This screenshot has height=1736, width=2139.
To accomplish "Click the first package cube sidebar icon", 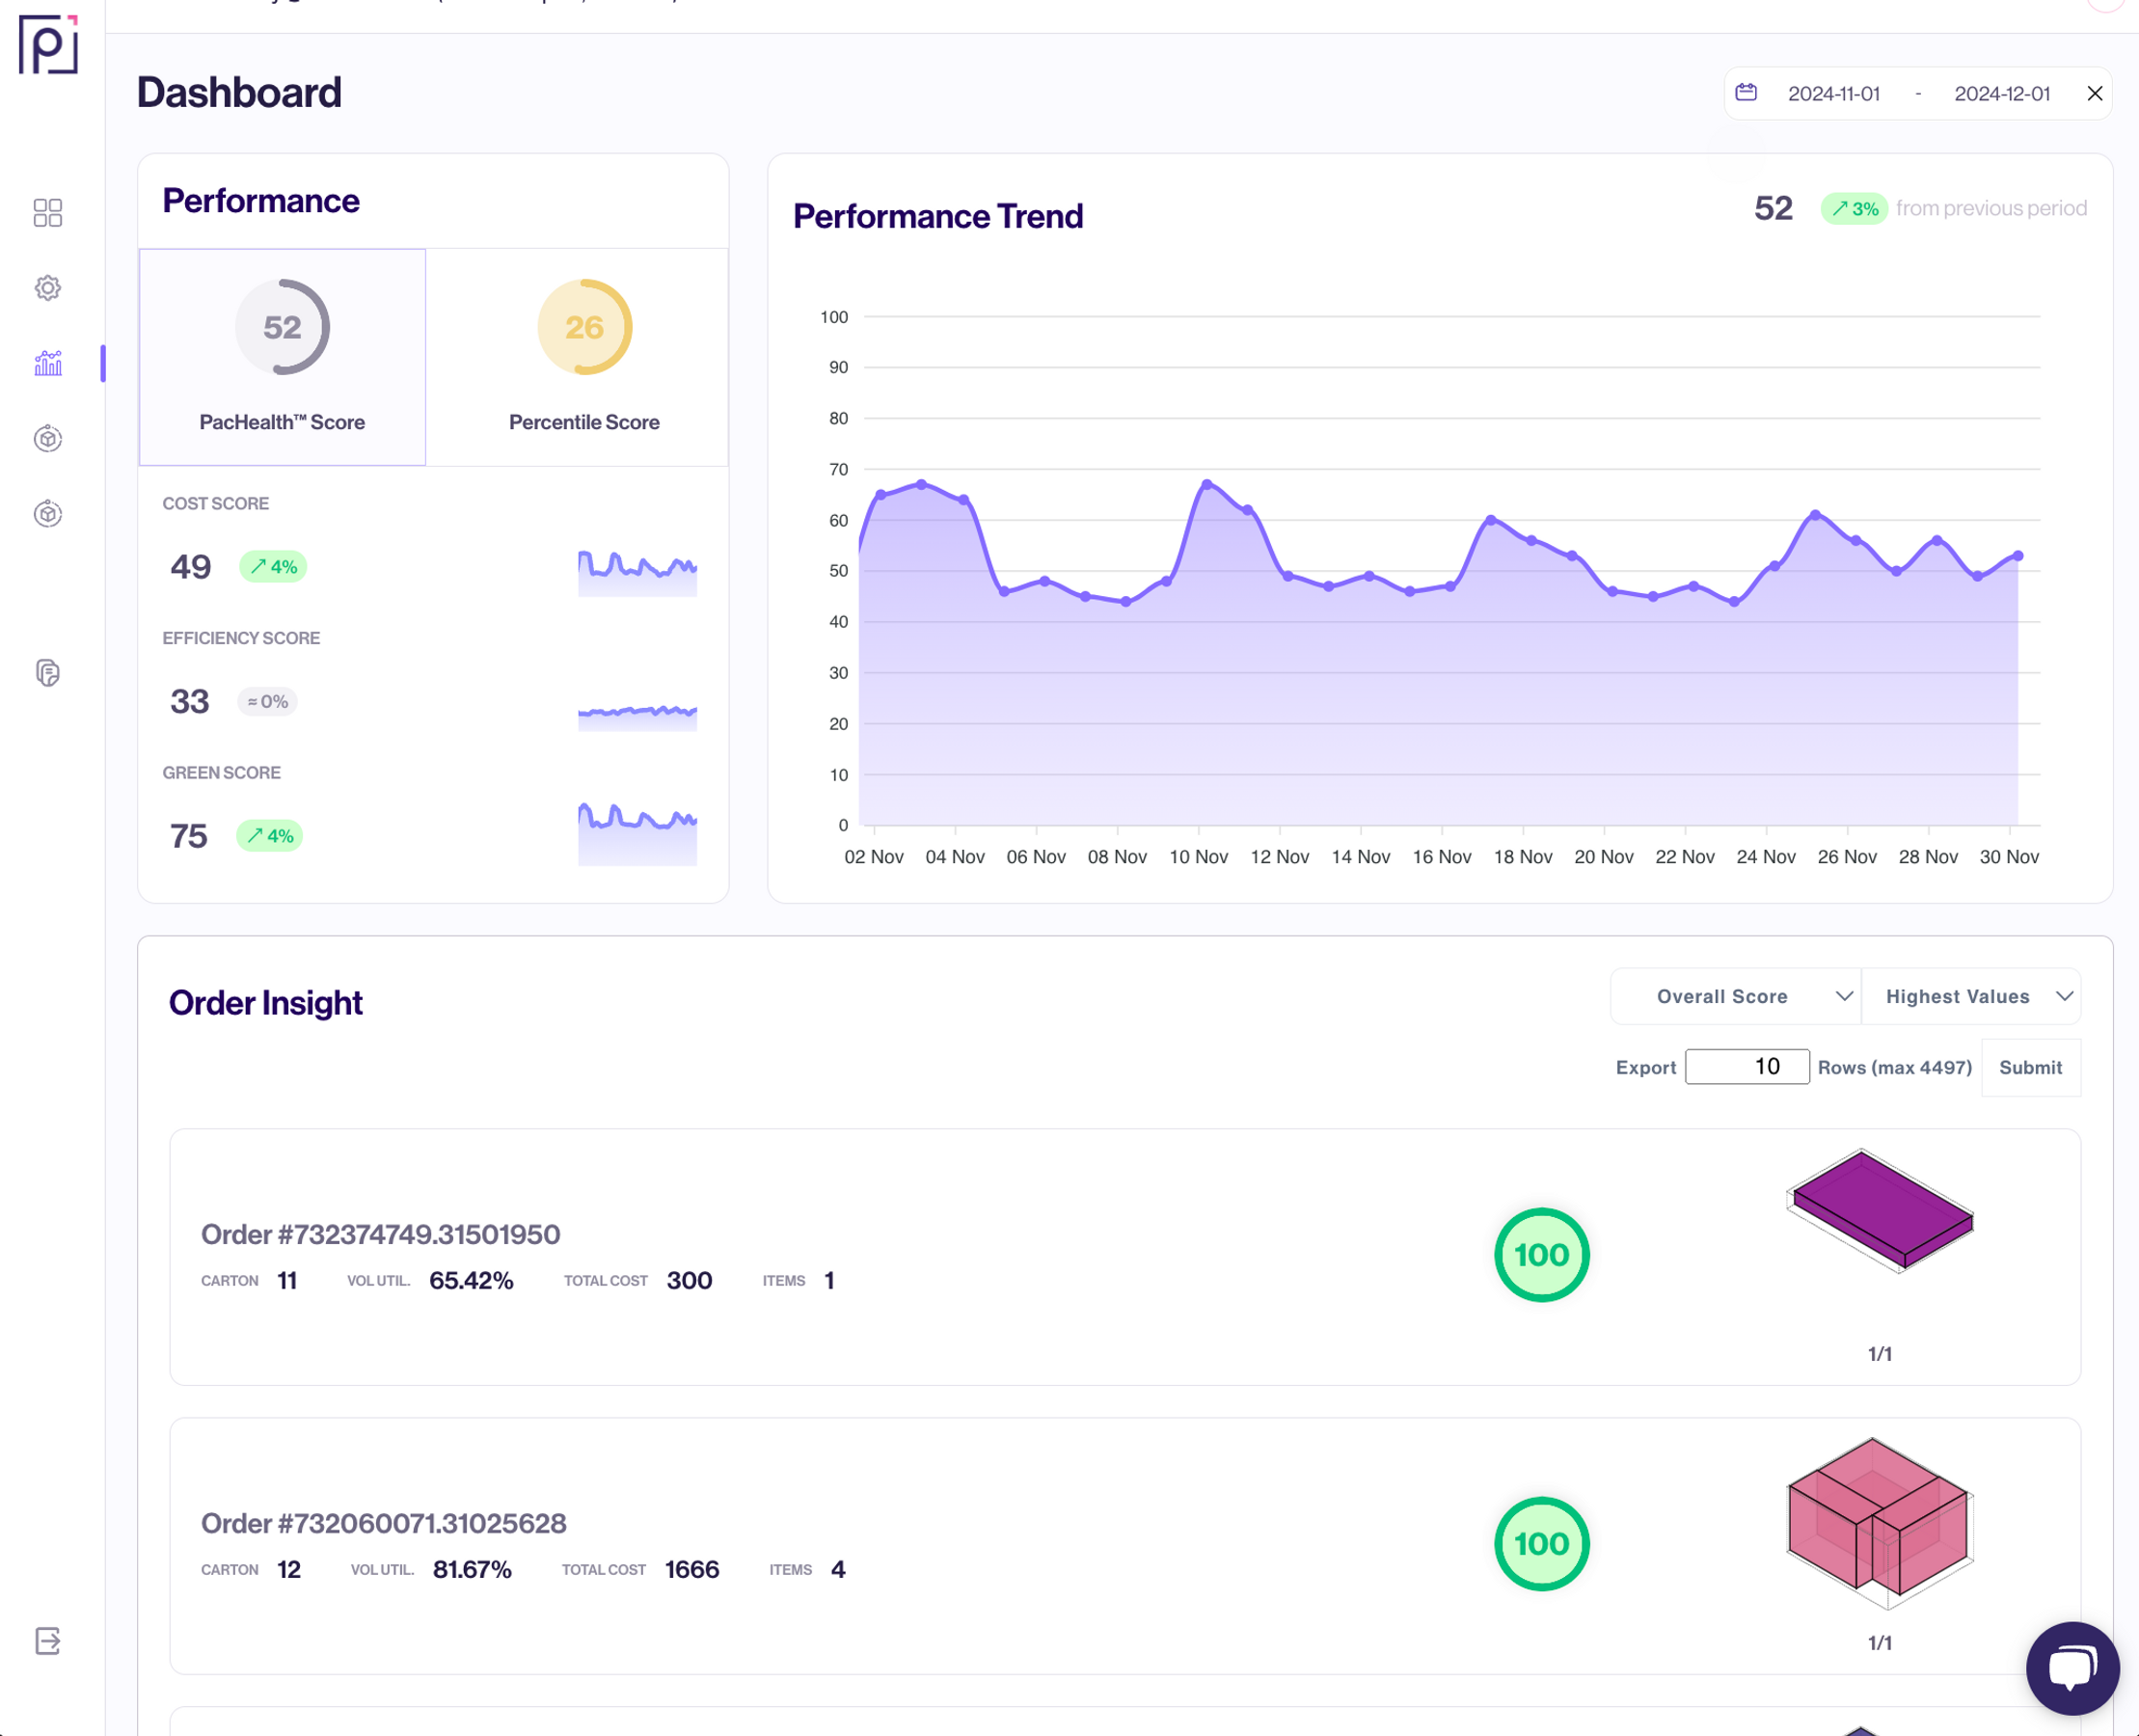I will coord(48,438).
